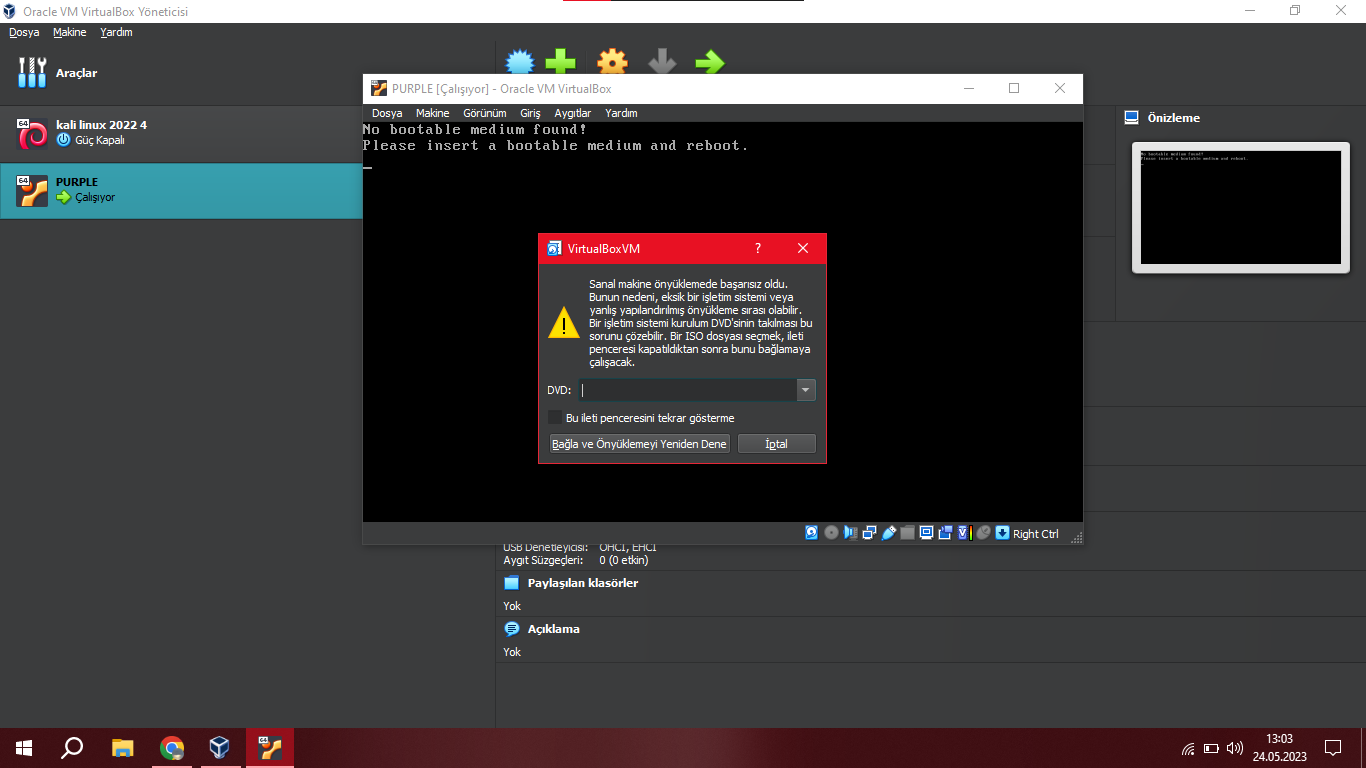Click the Windows Start button

[24, 748]
